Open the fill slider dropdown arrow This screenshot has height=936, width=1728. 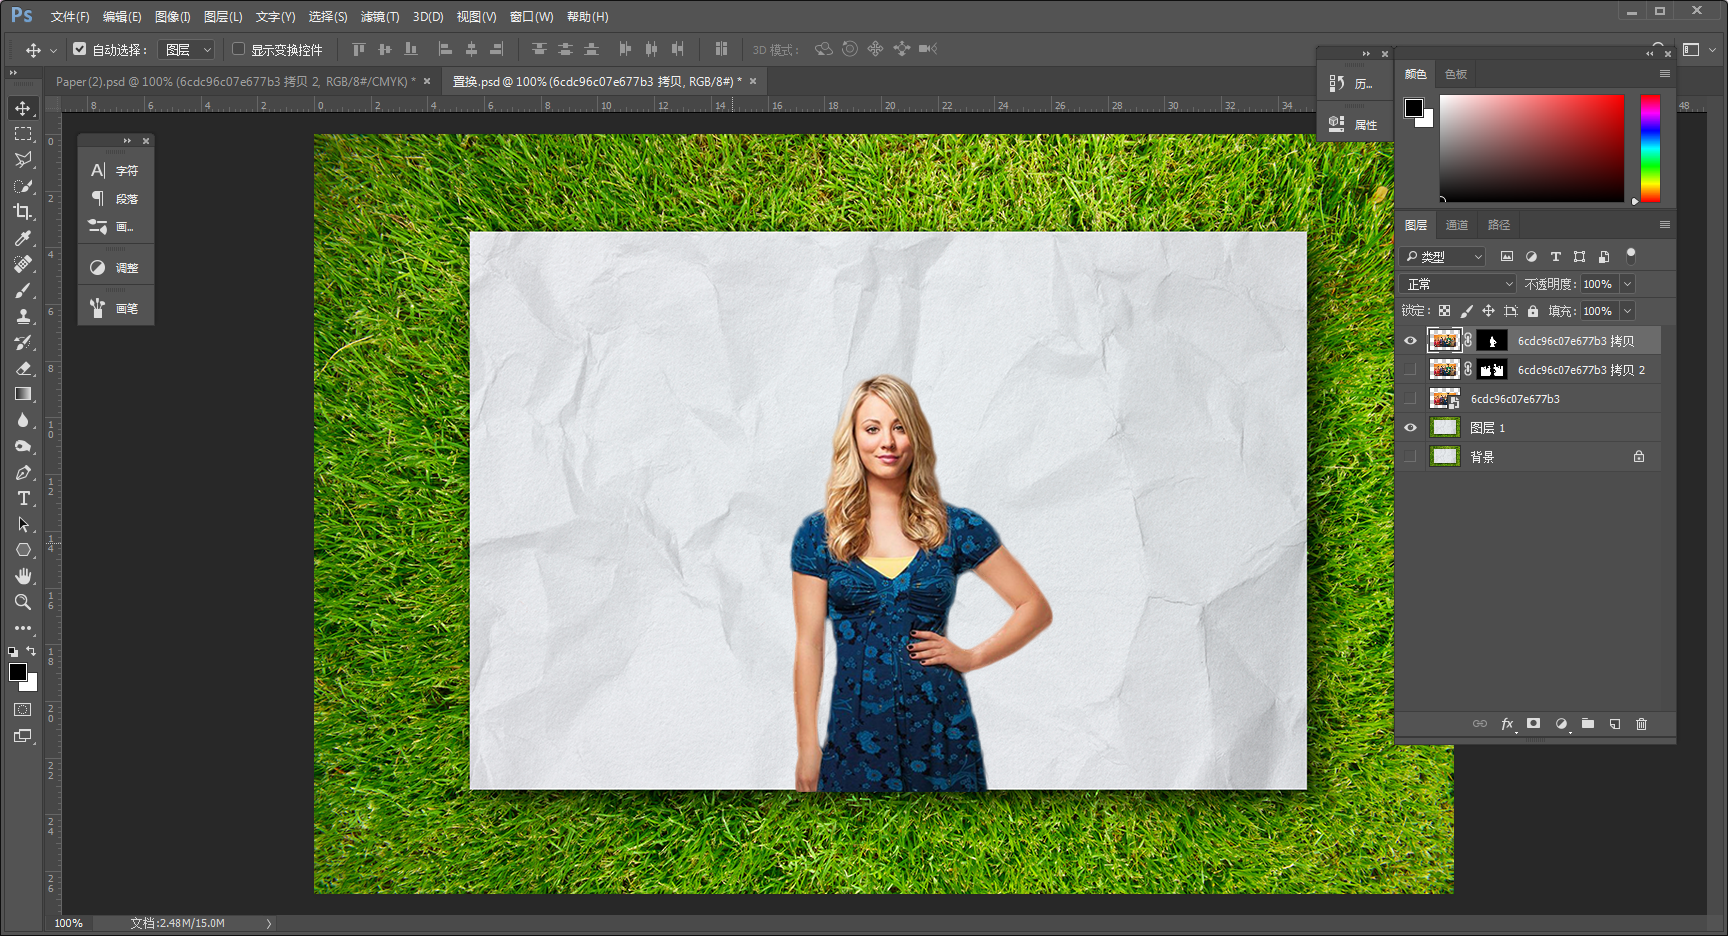tap(1627, 311)
